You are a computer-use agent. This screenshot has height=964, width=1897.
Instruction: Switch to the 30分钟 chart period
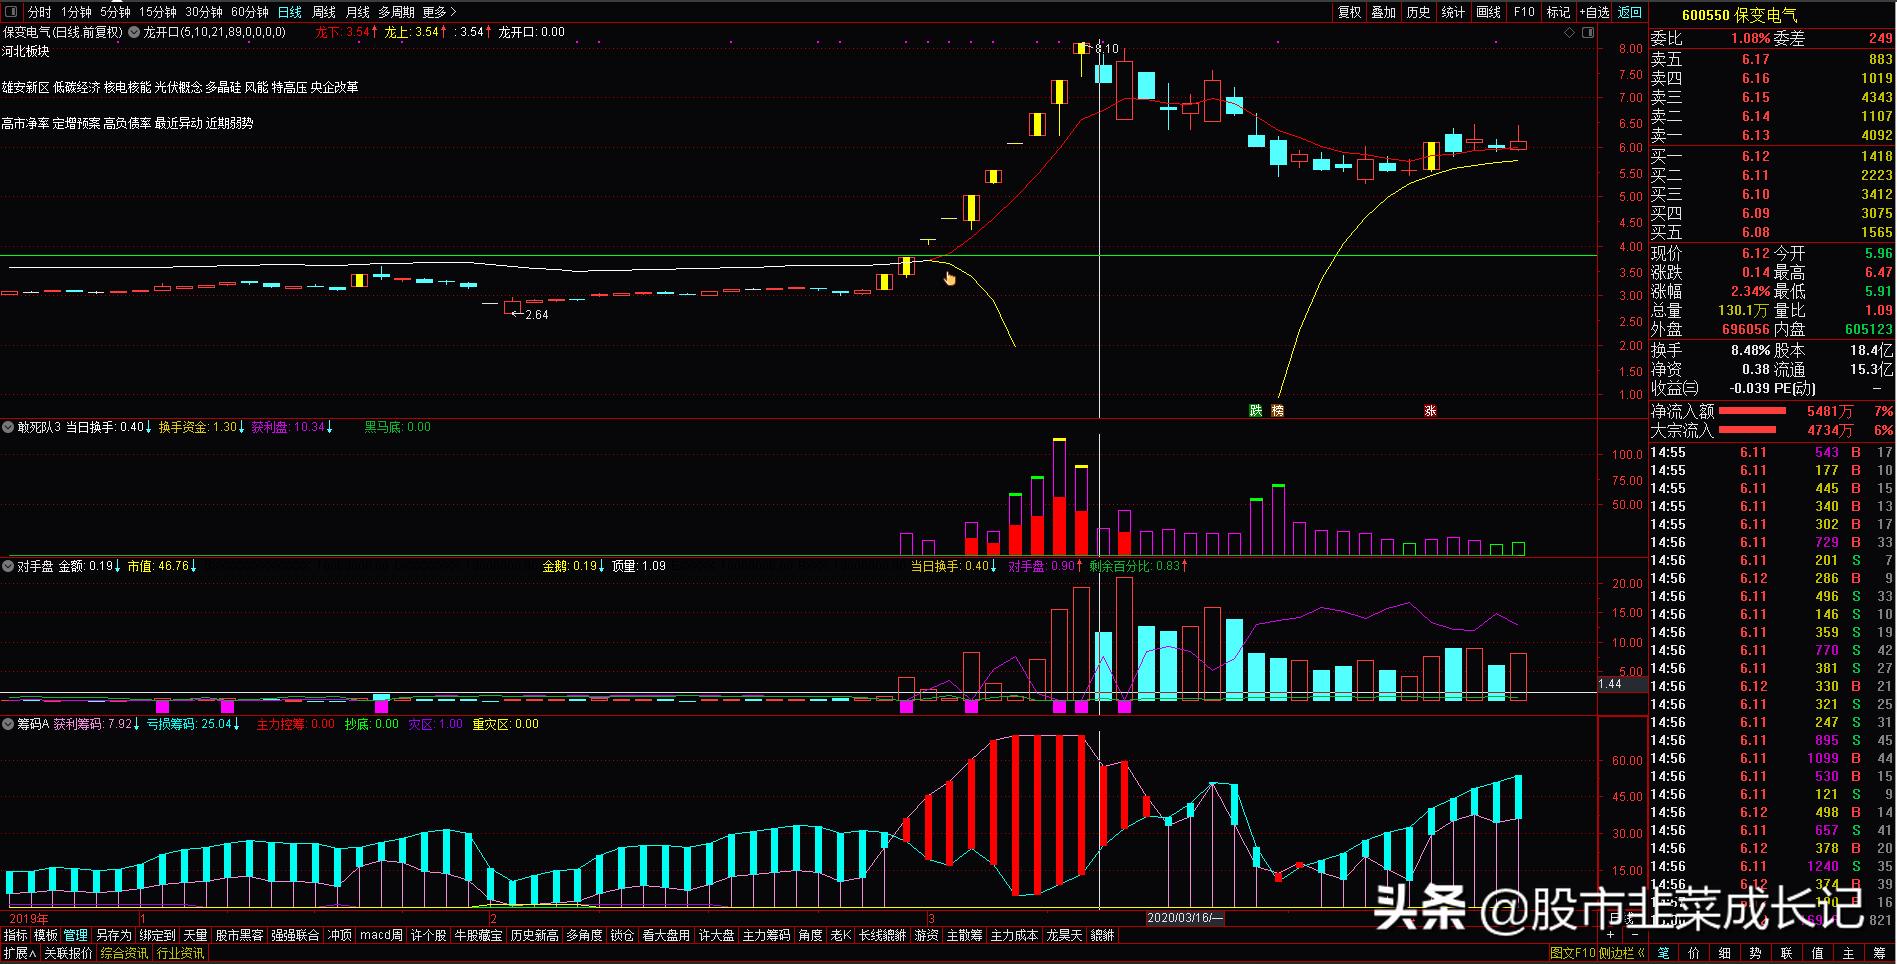pyautogui.click(x=204, y=12)
